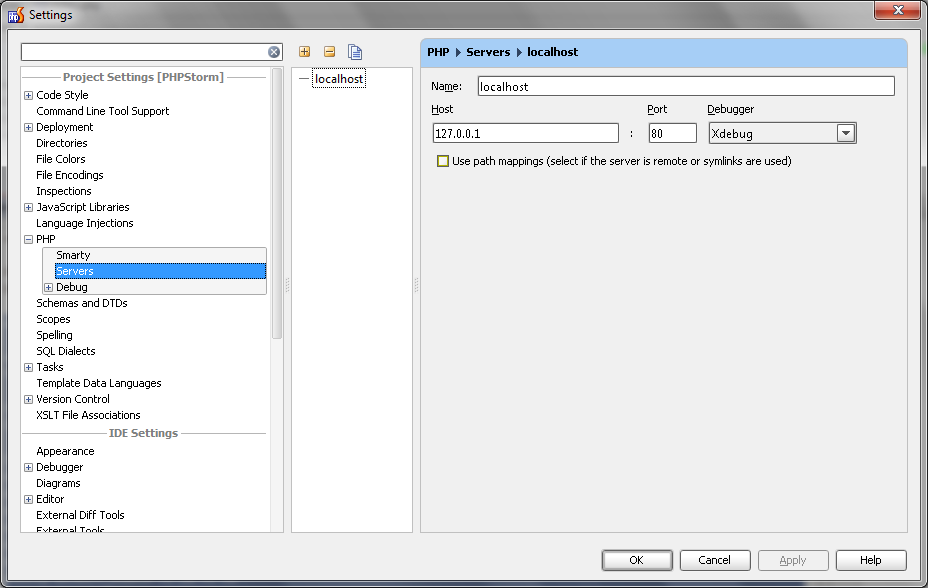Open Directories settings
The image size is (928, 588).
click(62, 143)
